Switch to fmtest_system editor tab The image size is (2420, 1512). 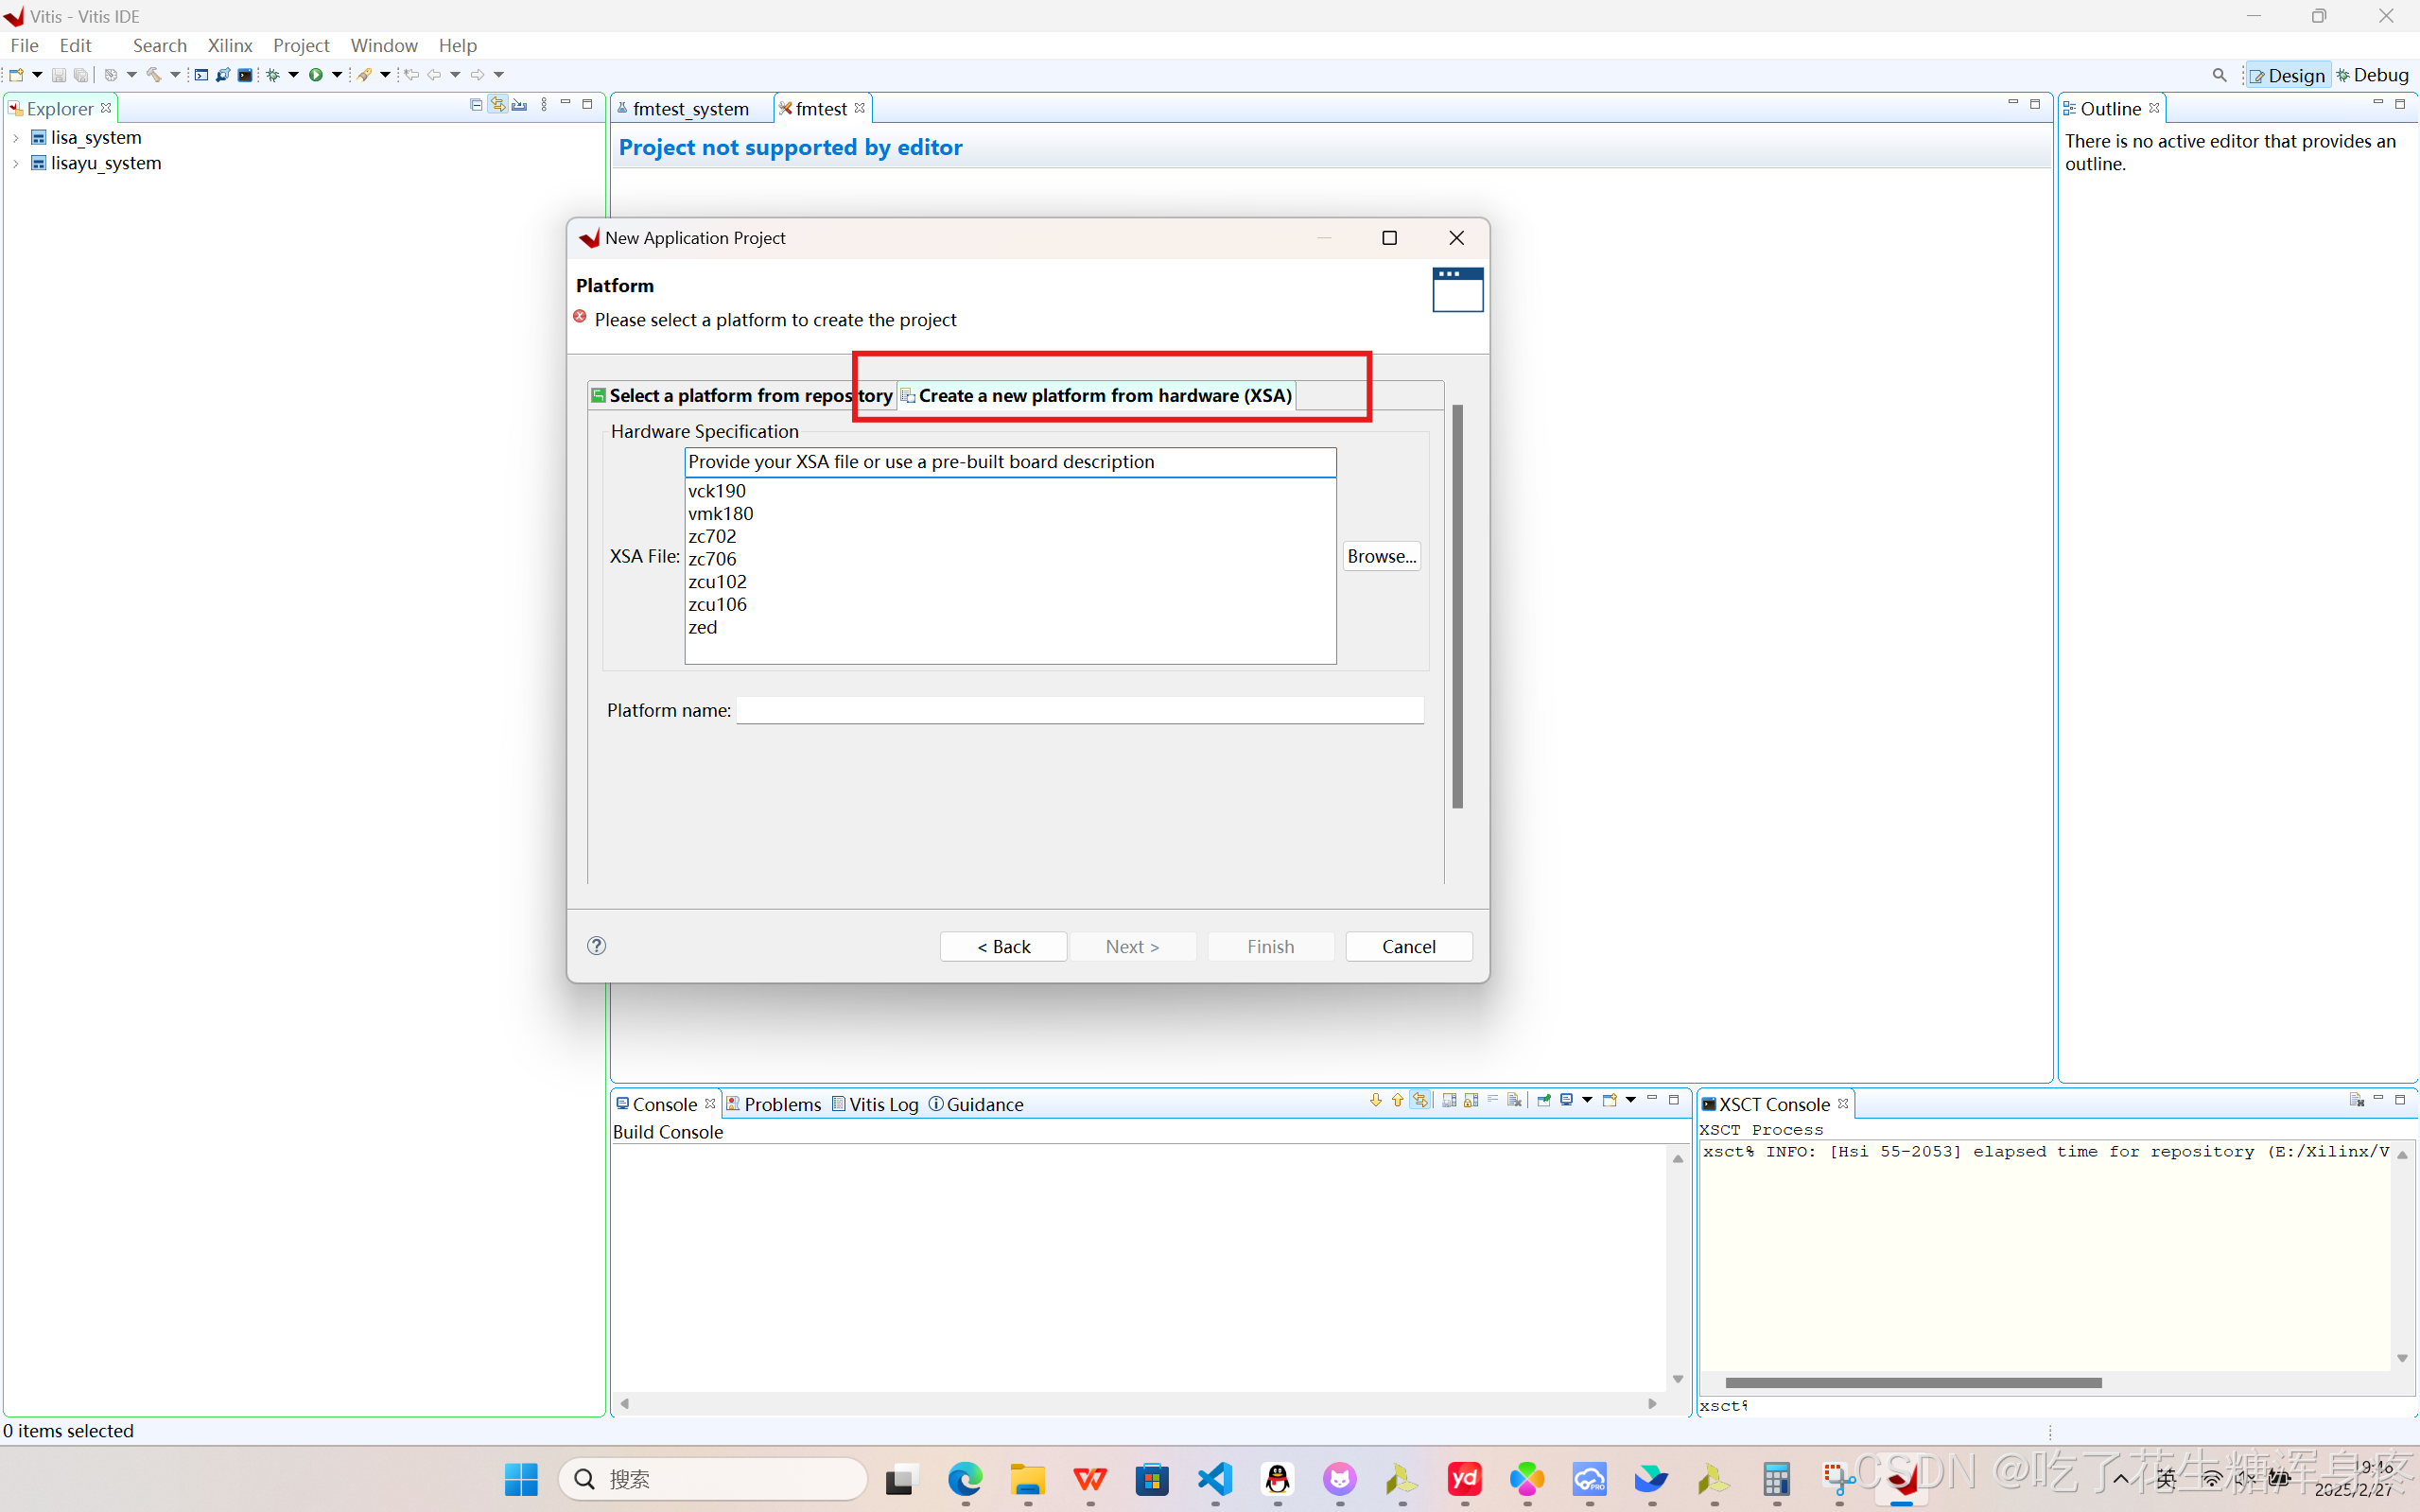click(x=690, y=108)
